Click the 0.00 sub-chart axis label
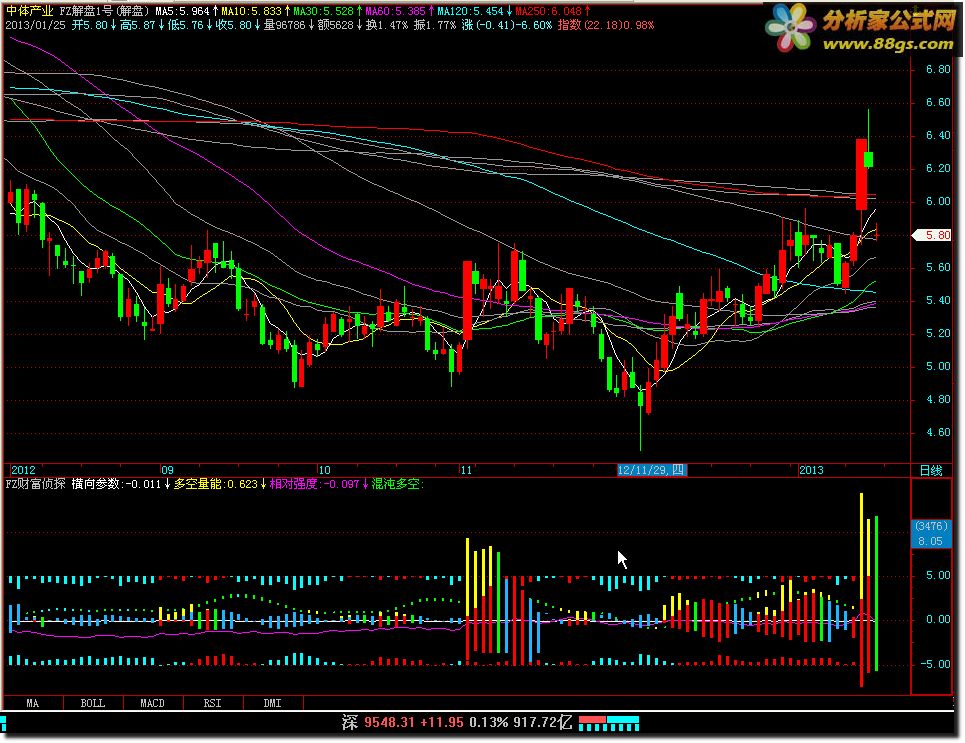This screenshot has width=965, height=743. coord(939,620)
